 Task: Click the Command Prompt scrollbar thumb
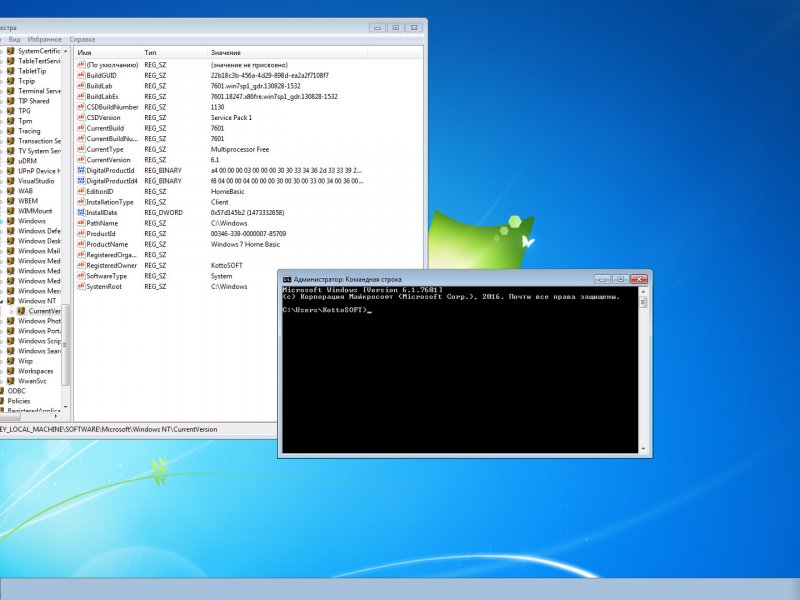tap(643, 302)
